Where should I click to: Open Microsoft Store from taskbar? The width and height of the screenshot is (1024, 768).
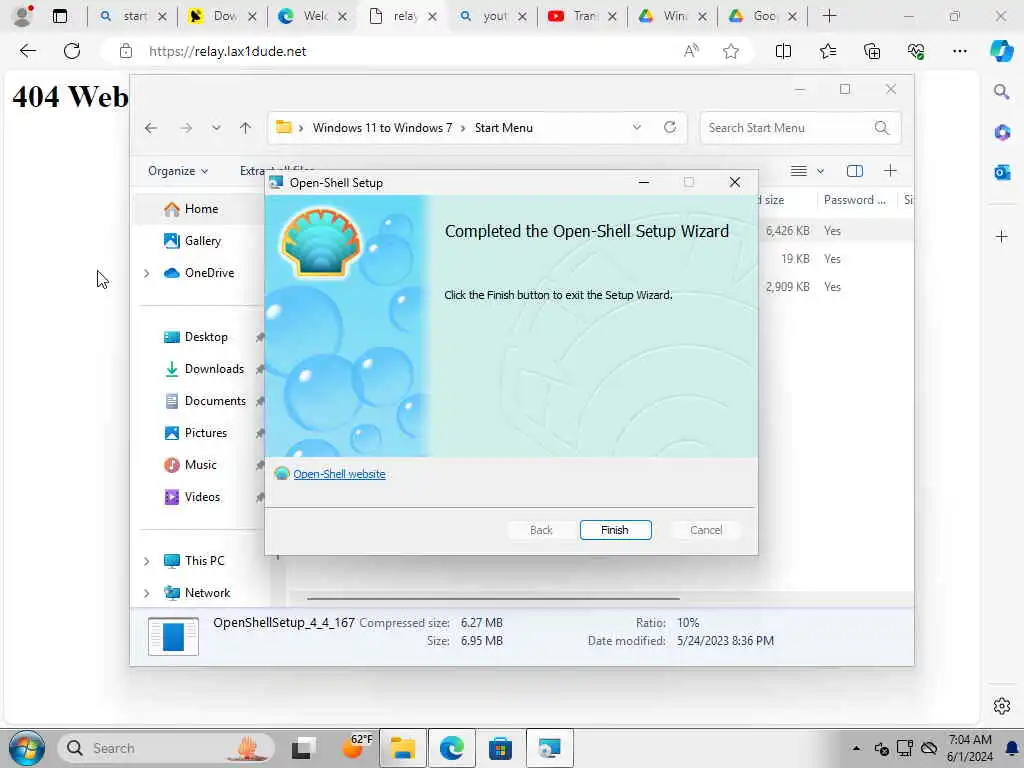point(500,748)
